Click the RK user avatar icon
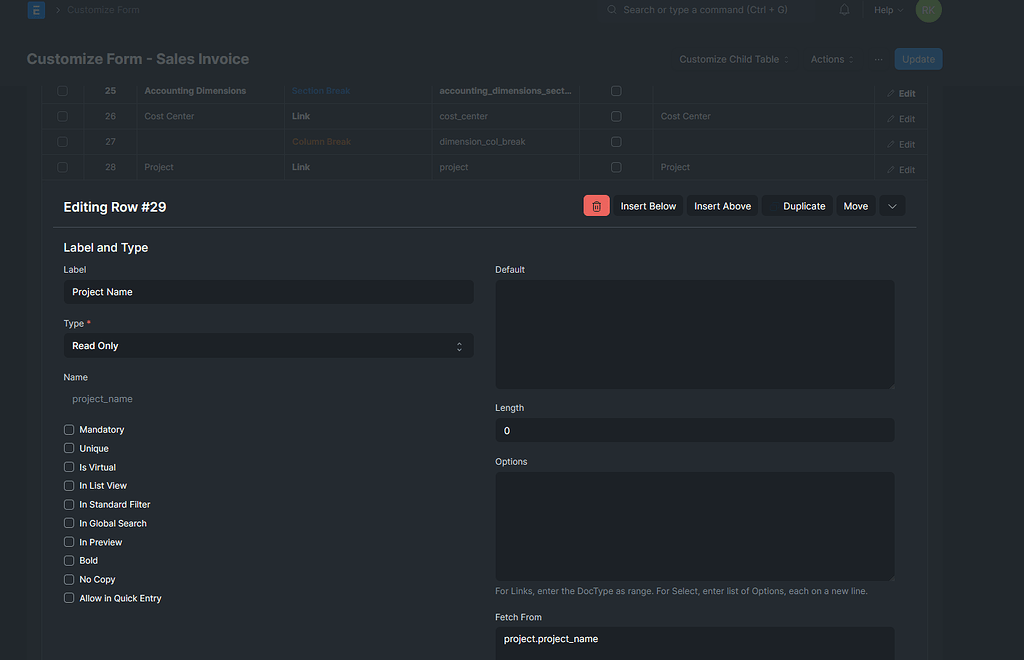Viewport: 1024px width, 660px height. click(x=928, y=10)
